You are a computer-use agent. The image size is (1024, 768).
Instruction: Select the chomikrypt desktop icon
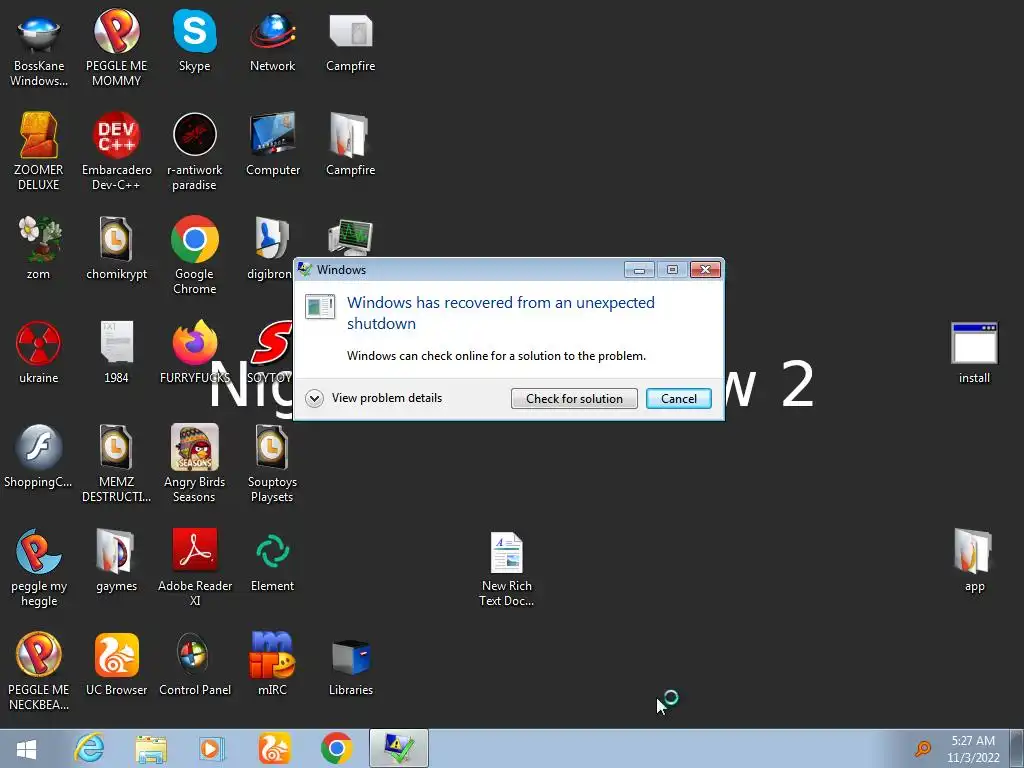116,248
